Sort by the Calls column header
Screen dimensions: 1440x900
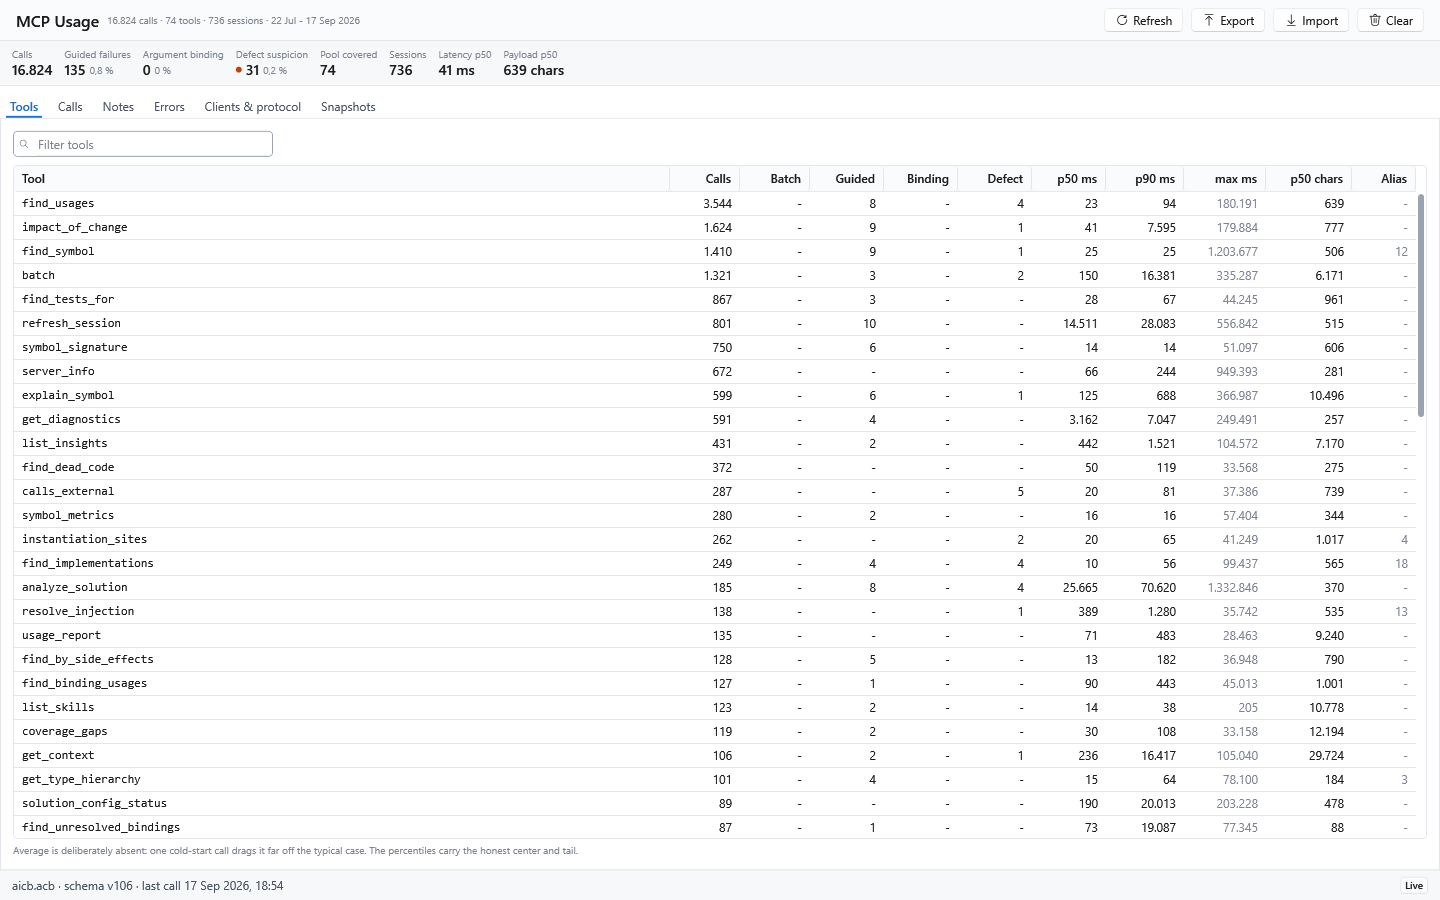pos(705,179)
